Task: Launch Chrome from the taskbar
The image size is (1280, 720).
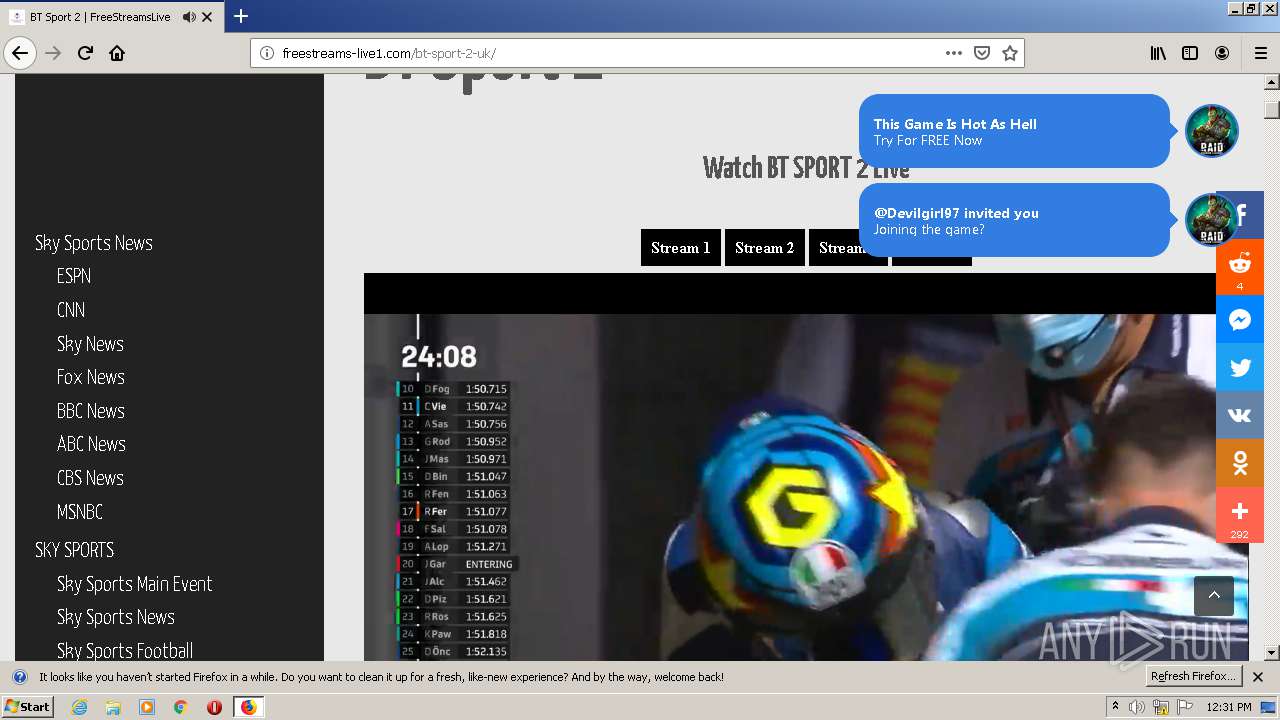Action: (x=180, y=707)
